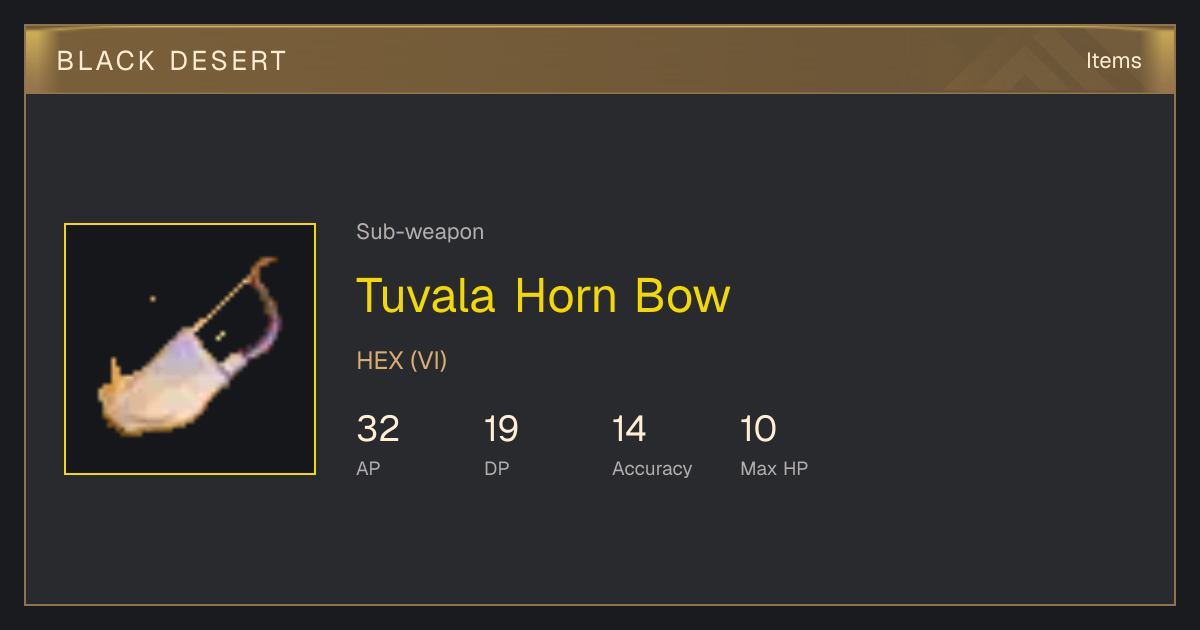Click the yellow-bordered item thumbnail frame

coord(190,349)
